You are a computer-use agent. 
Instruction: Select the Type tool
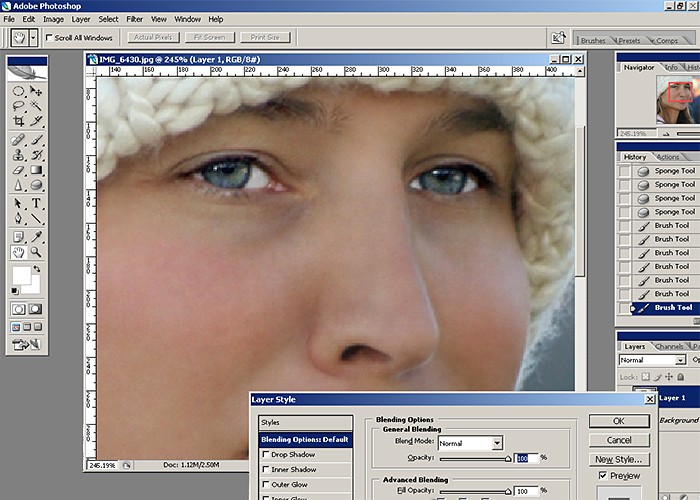(x=36, y=204)
